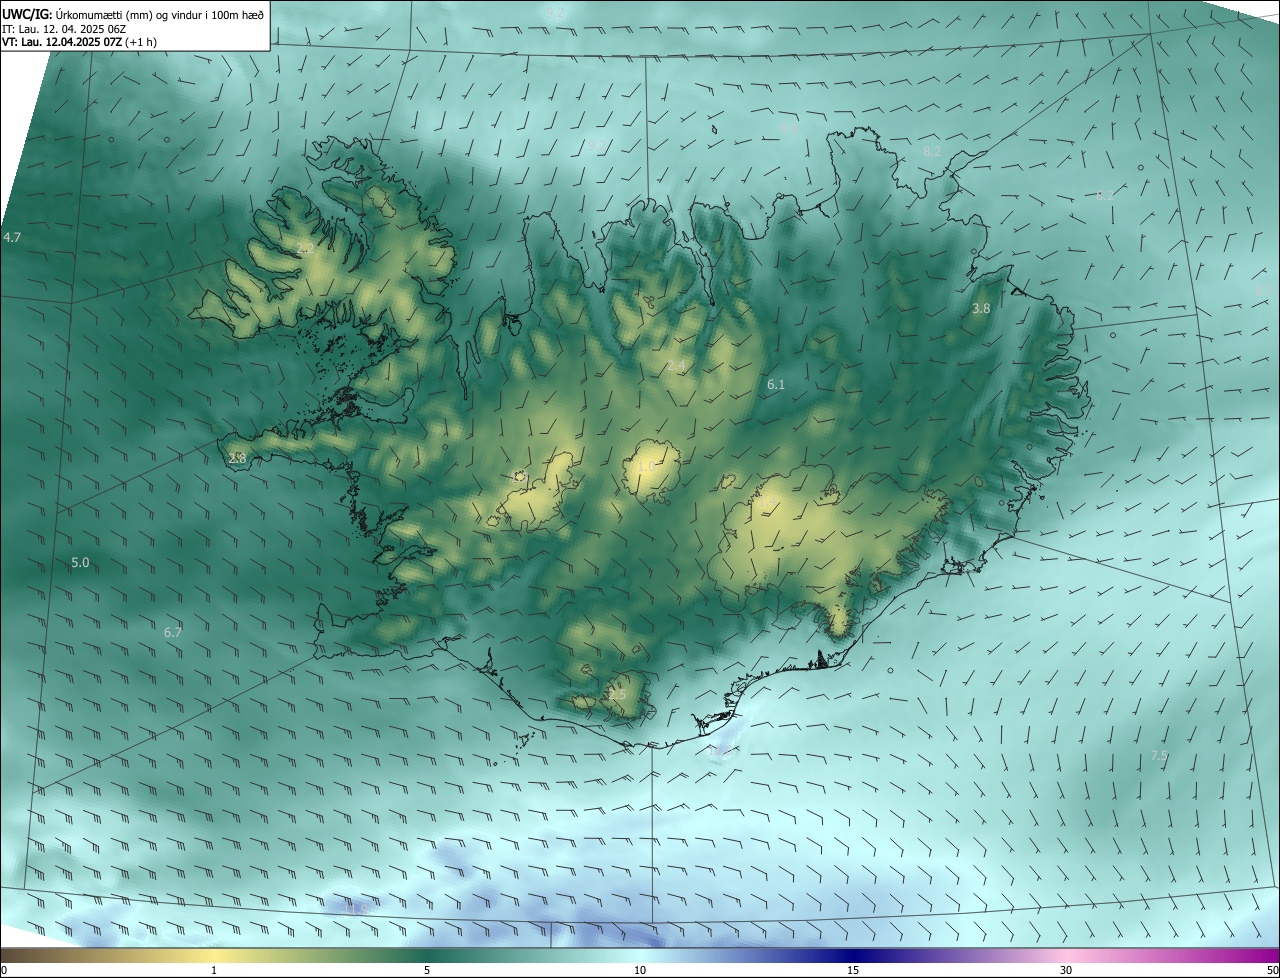Select the 1.0 label on central glacier

[x=646, y=467]
